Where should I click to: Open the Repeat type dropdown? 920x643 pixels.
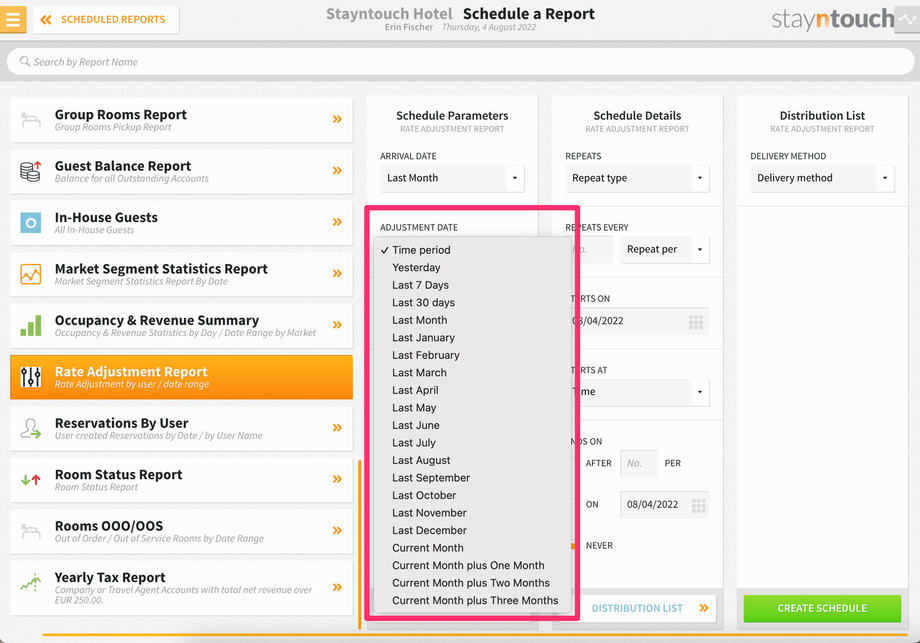(x=637, y=178)
